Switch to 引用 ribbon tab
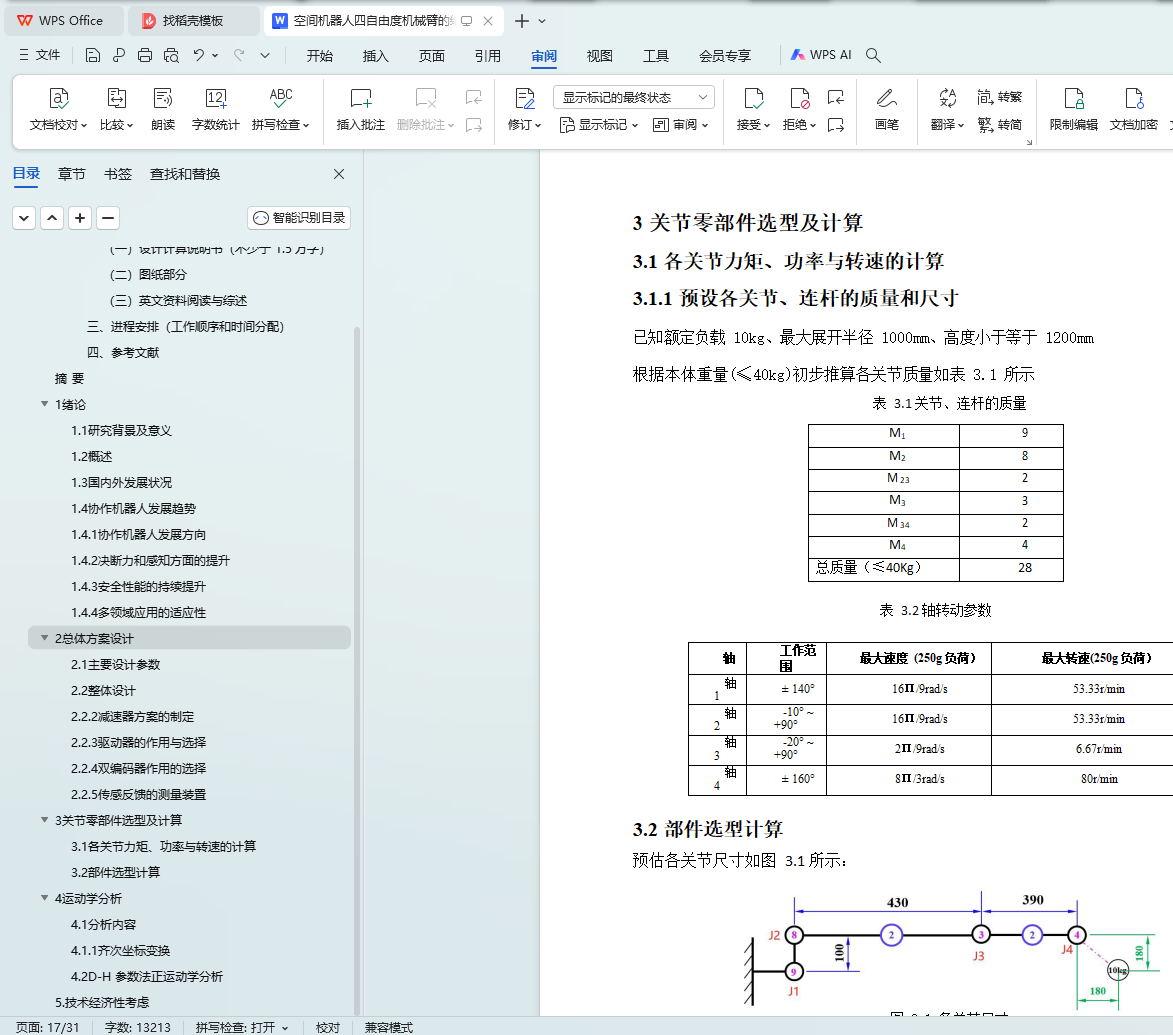1173x1035 pixels. click(x=488, y=55)
